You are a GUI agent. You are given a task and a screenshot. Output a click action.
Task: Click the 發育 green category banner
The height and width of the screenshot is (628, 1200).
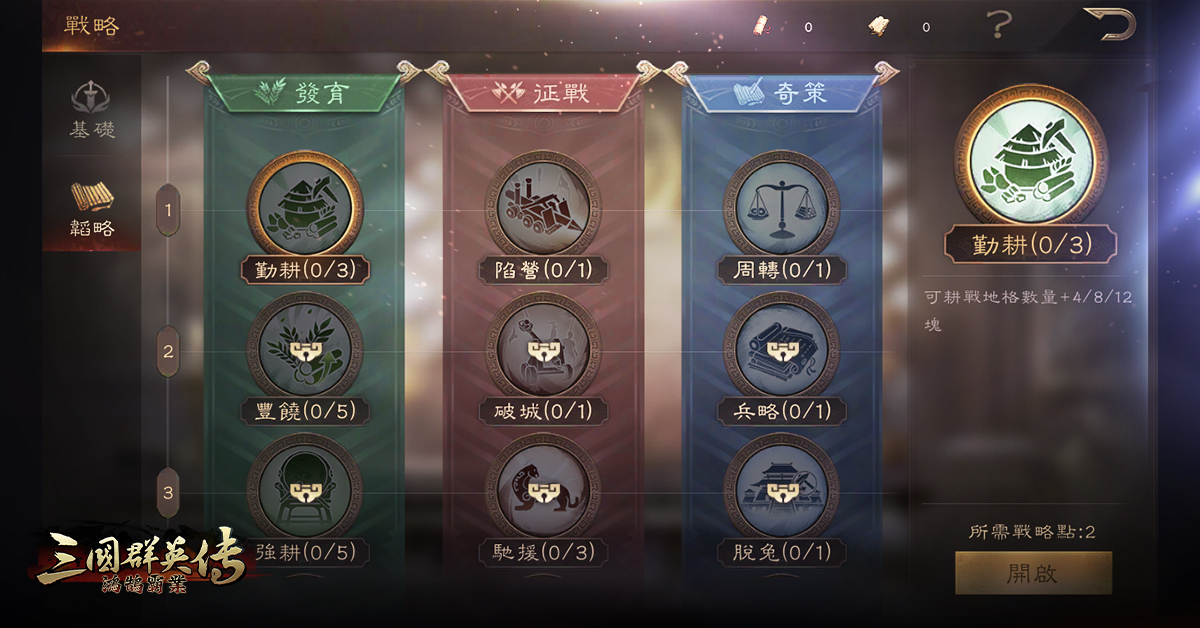(x=305, y=92)
